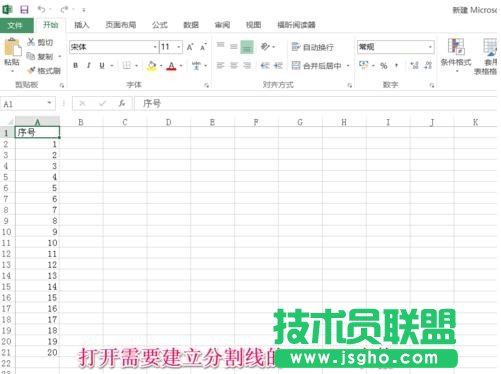Click the top align icon
This screenshot has height=374, width=501.
(x=221, y=46)
